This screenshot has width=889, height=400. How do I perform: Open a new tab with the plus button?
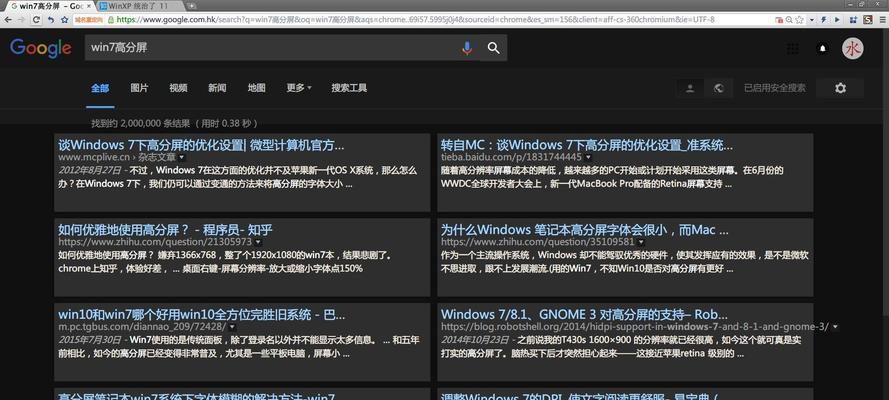[x=192, y=6]
